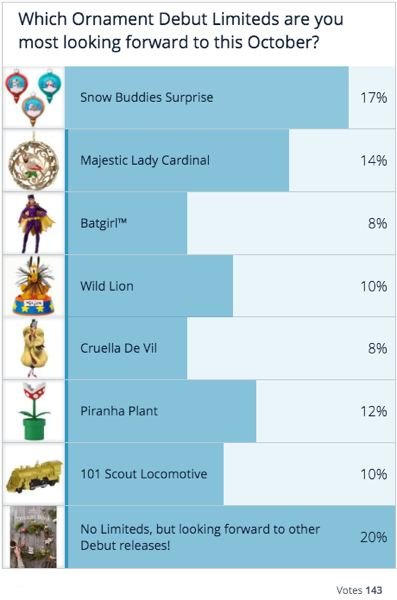This screenshot has width=397, height=600.
Task: Click the Cruella De Vil ornament thumbnail
Action: point(33,349)
